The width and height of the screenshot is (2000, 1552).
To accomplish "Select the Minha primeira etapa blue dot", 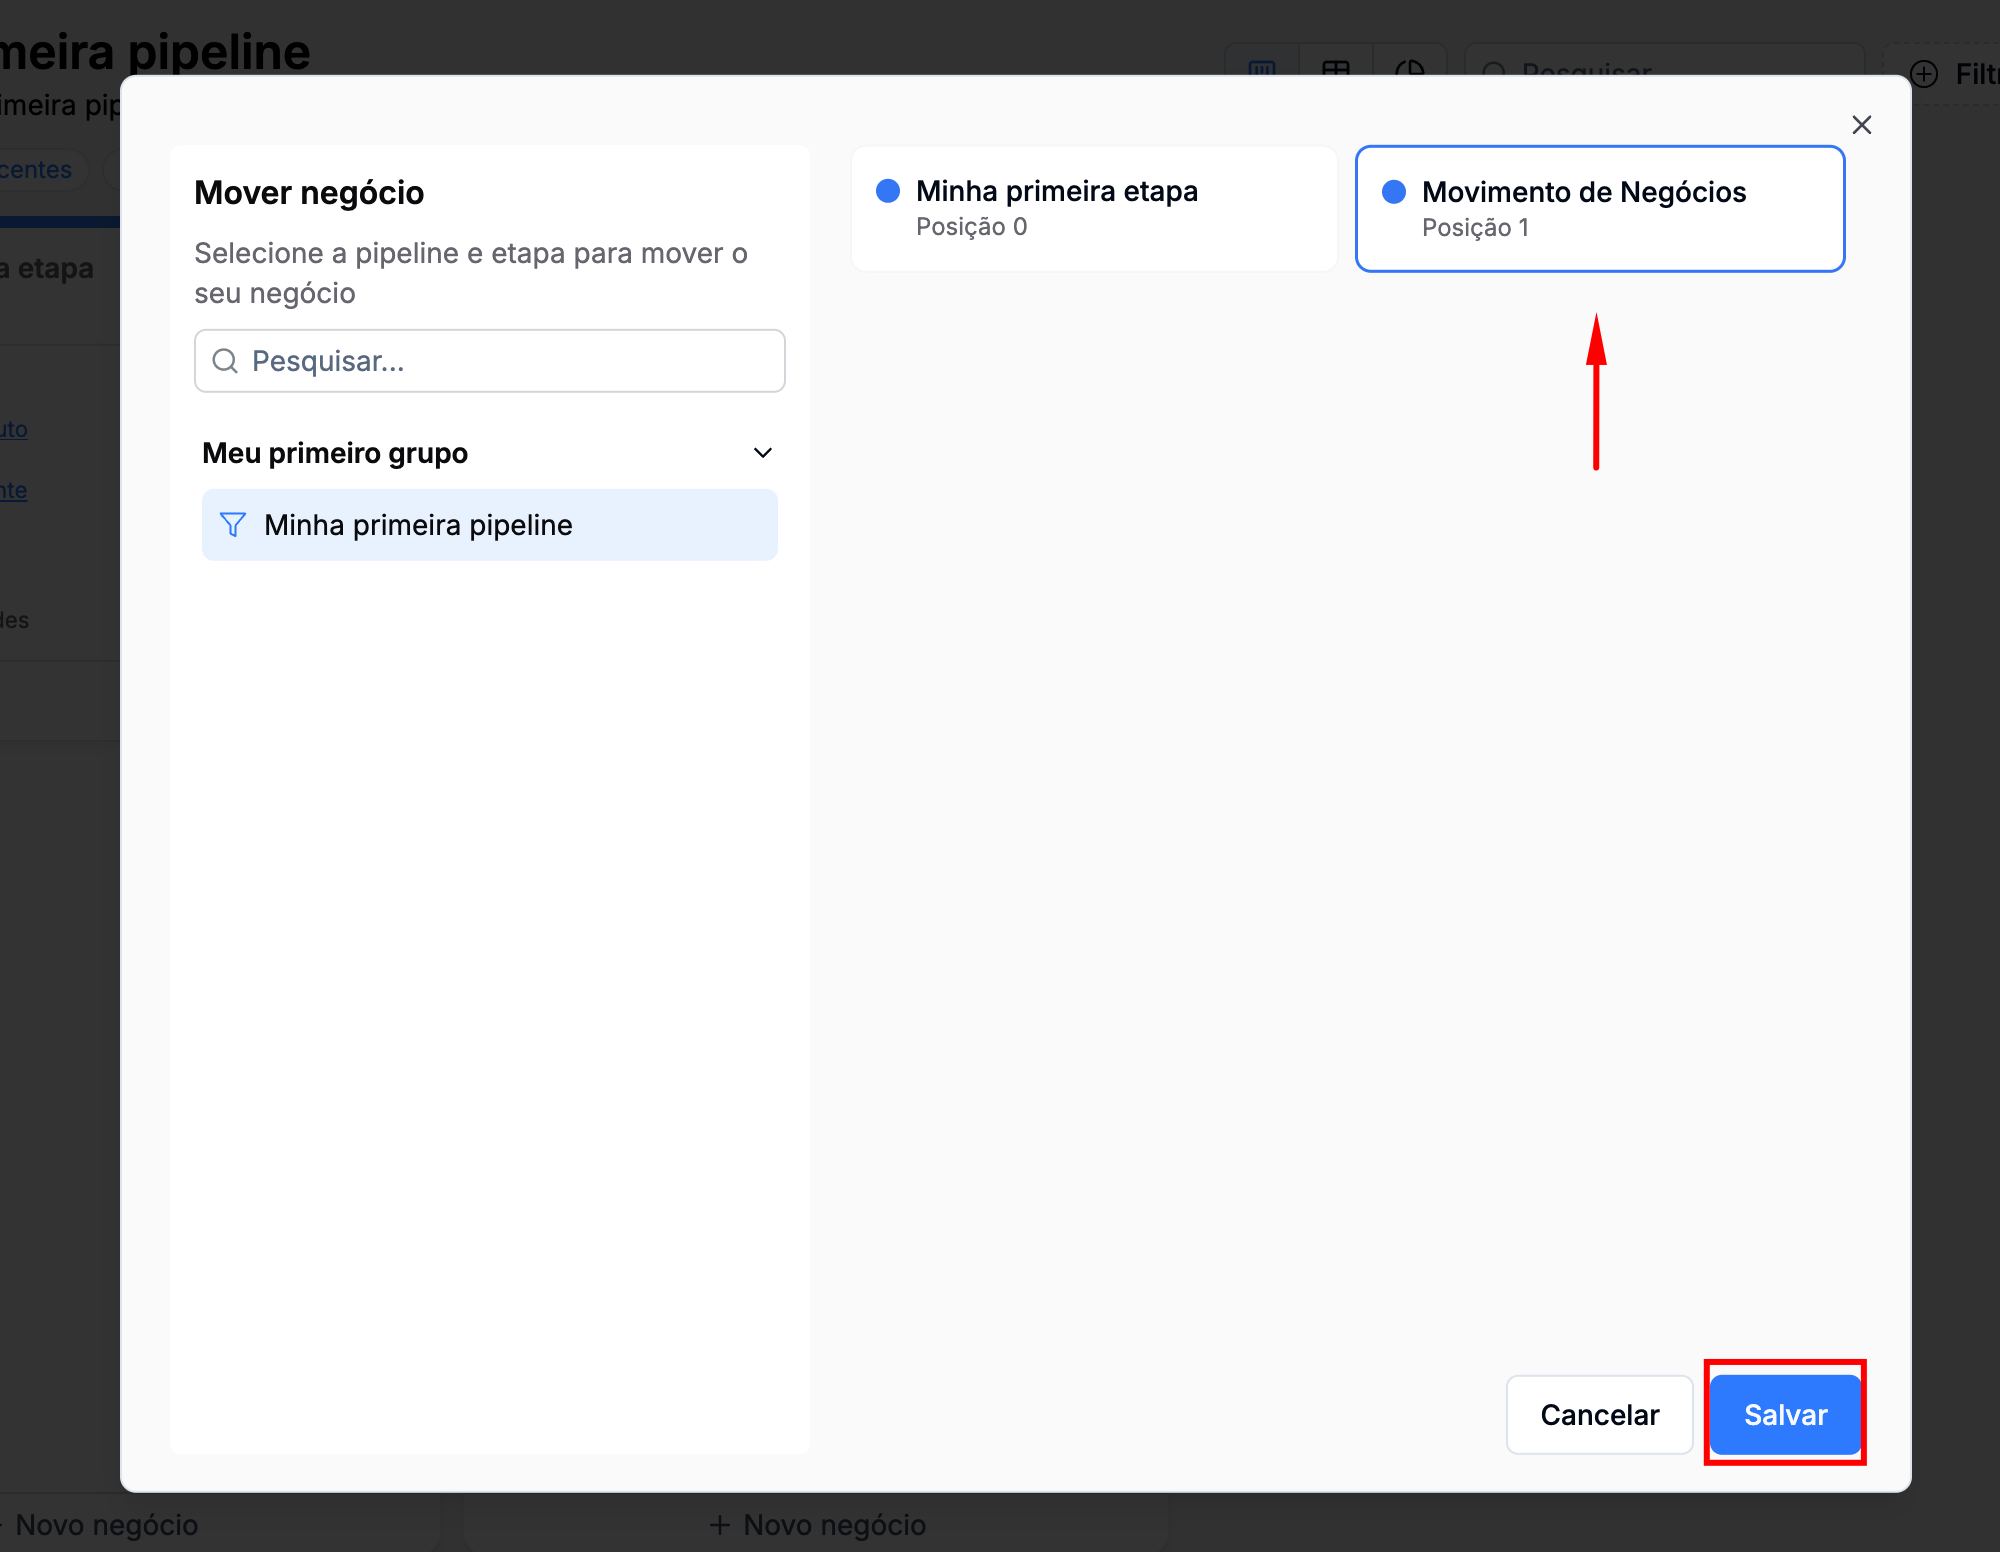I will coord(888,191).
